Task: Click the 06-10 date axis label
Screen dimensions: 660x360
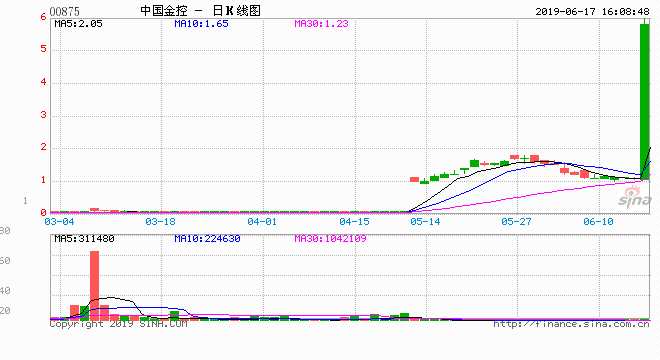Action: (599, 221)
